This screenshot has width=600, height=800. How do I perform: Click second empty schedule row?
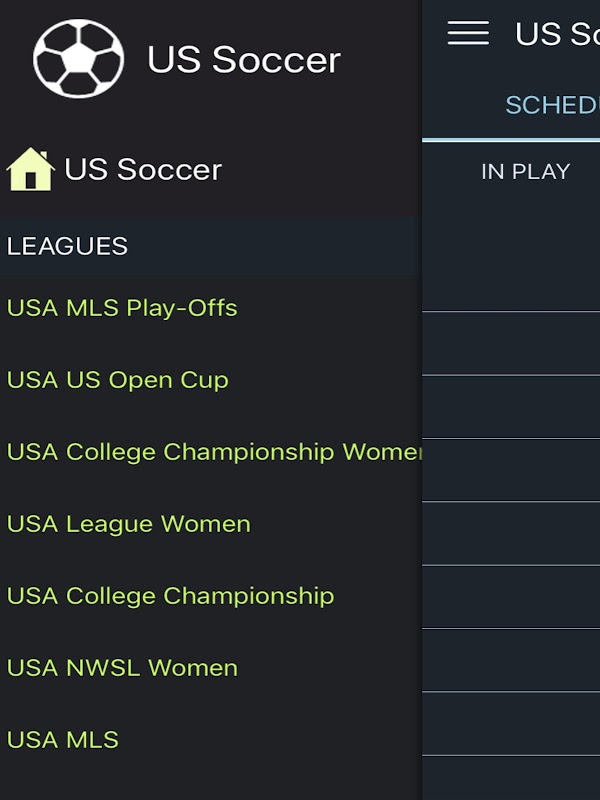pyautogui.click(x=511, y=343)
